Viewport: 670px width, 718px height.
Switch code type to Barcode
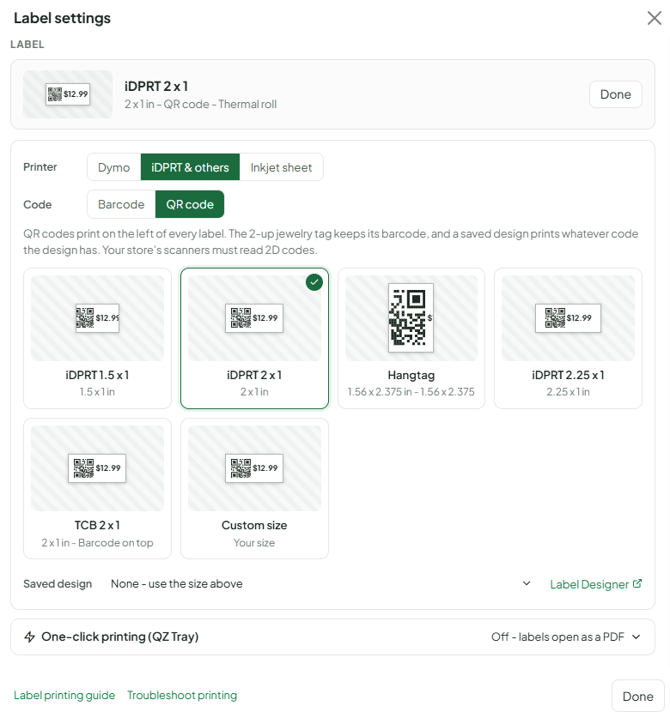click(121, 204)
